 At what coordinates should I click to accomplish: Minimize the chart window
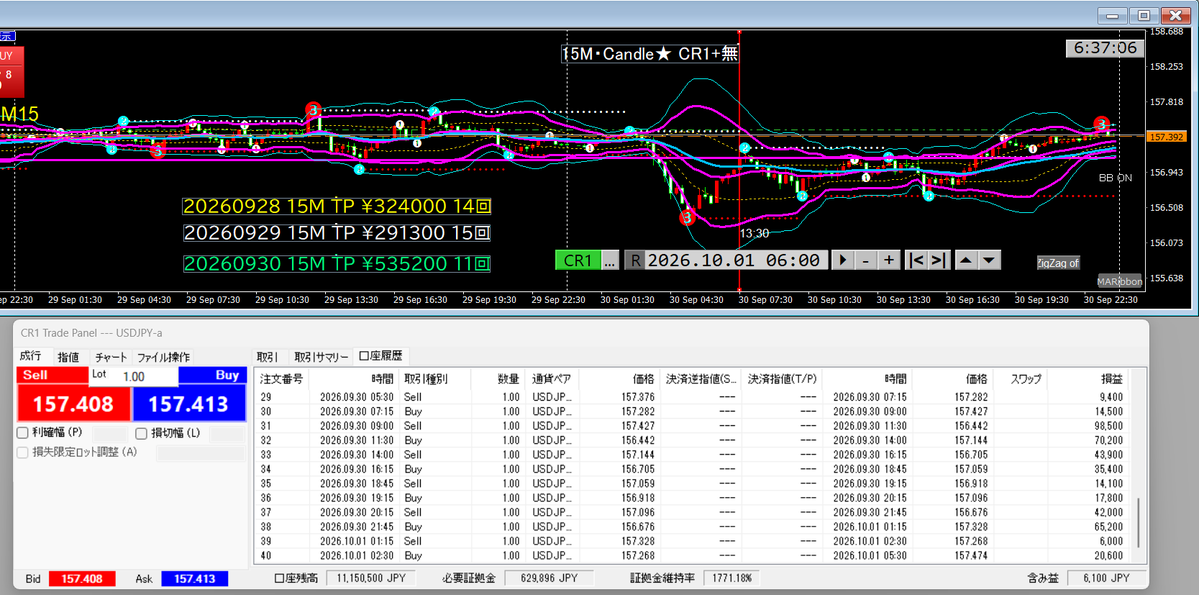click(1113, 15)
